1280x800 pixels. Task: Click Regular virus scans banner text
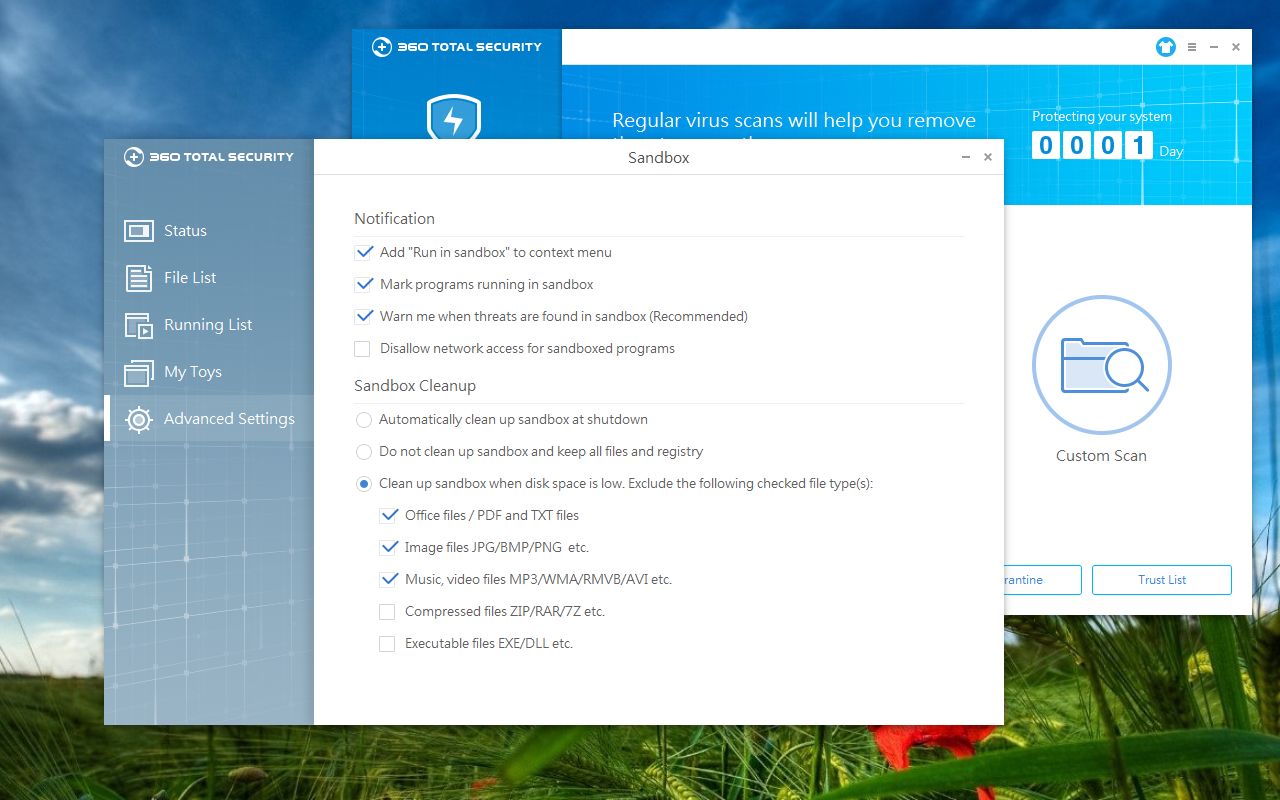point(794,121)
